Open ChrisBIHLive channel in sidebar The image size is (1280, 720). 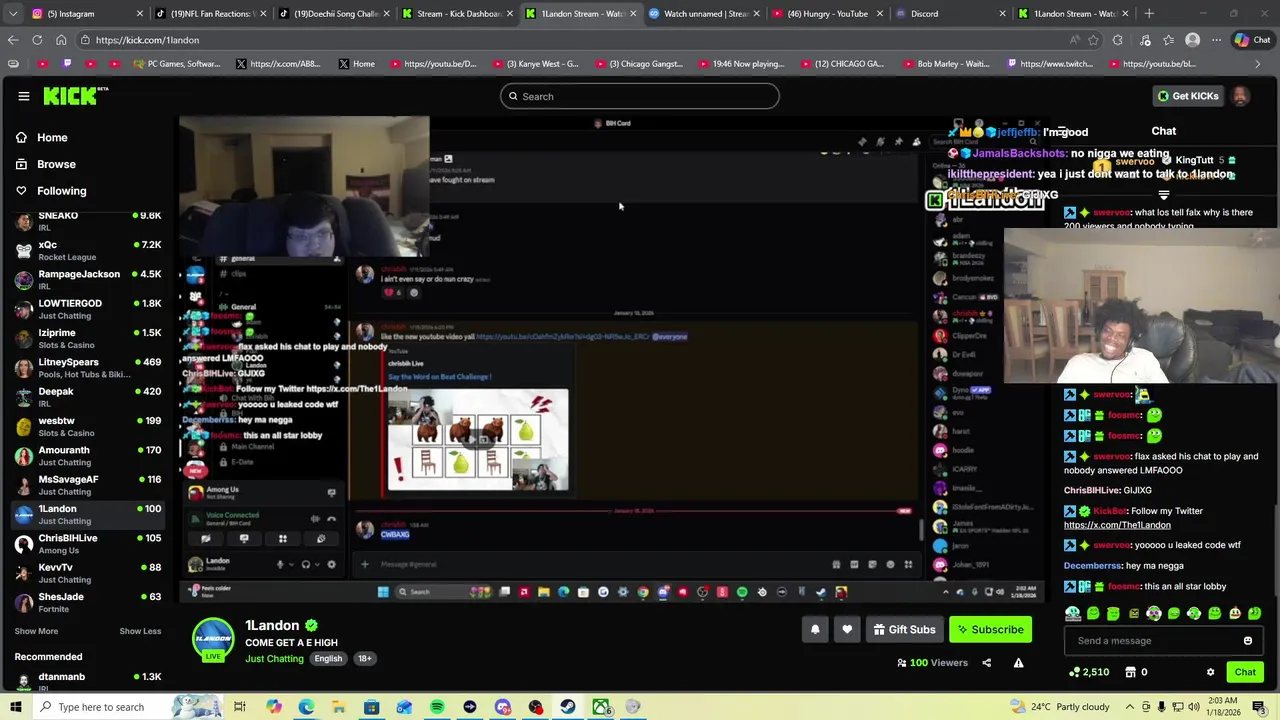point(87,544)
